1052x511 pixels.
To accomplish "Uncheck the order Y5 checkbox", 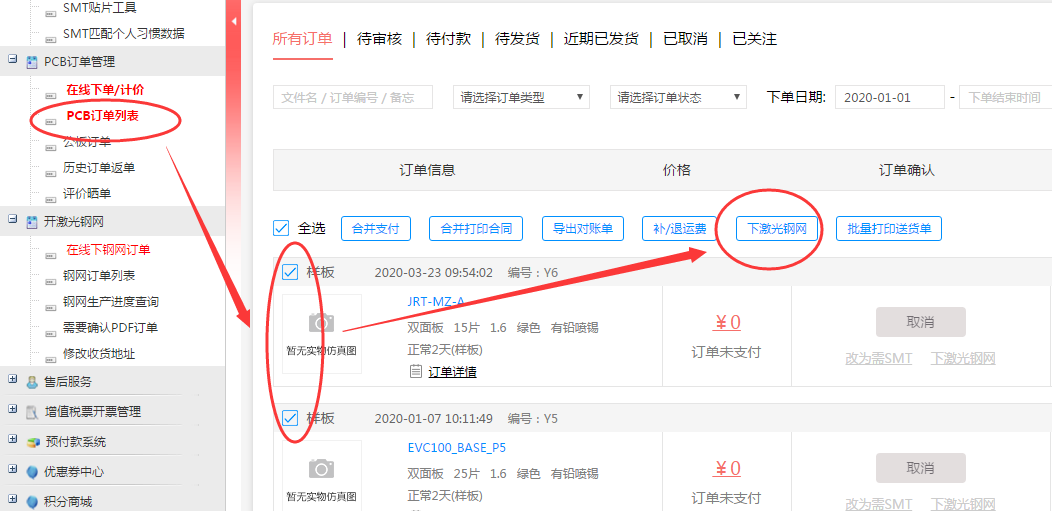I will (x=290, y=418).
